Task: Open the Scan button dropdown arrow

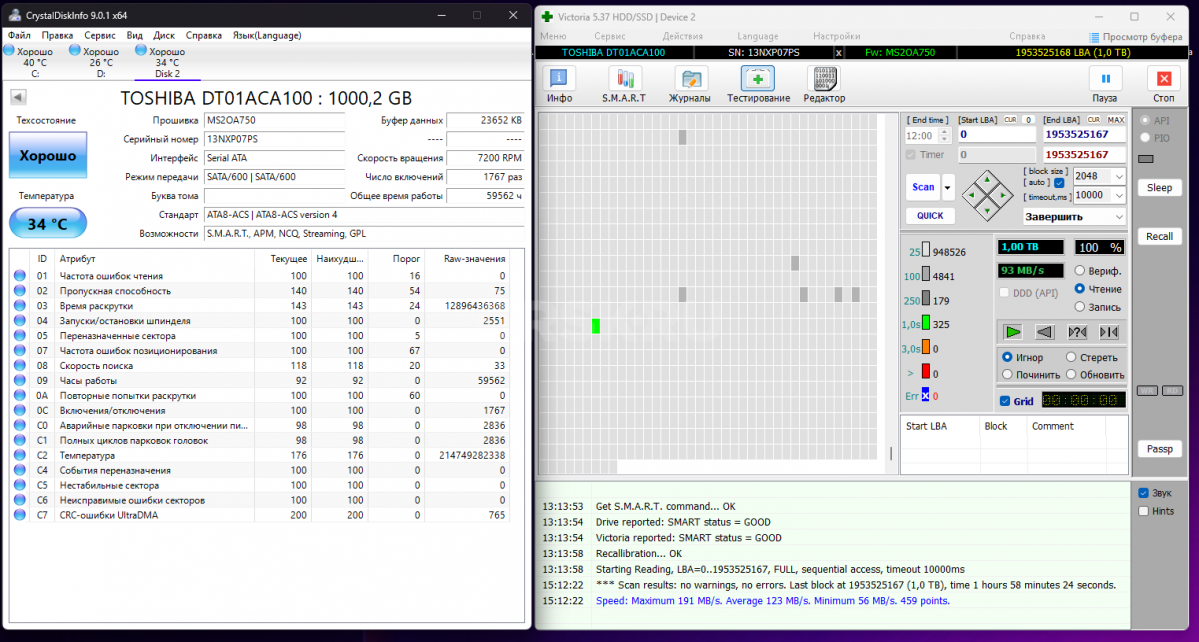Action: (948, 187)
